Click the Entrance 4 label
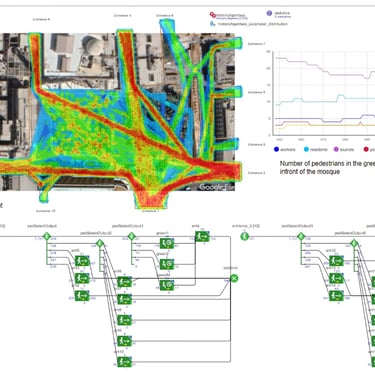The height and width of the screenshot is (375, 375). 41,19
